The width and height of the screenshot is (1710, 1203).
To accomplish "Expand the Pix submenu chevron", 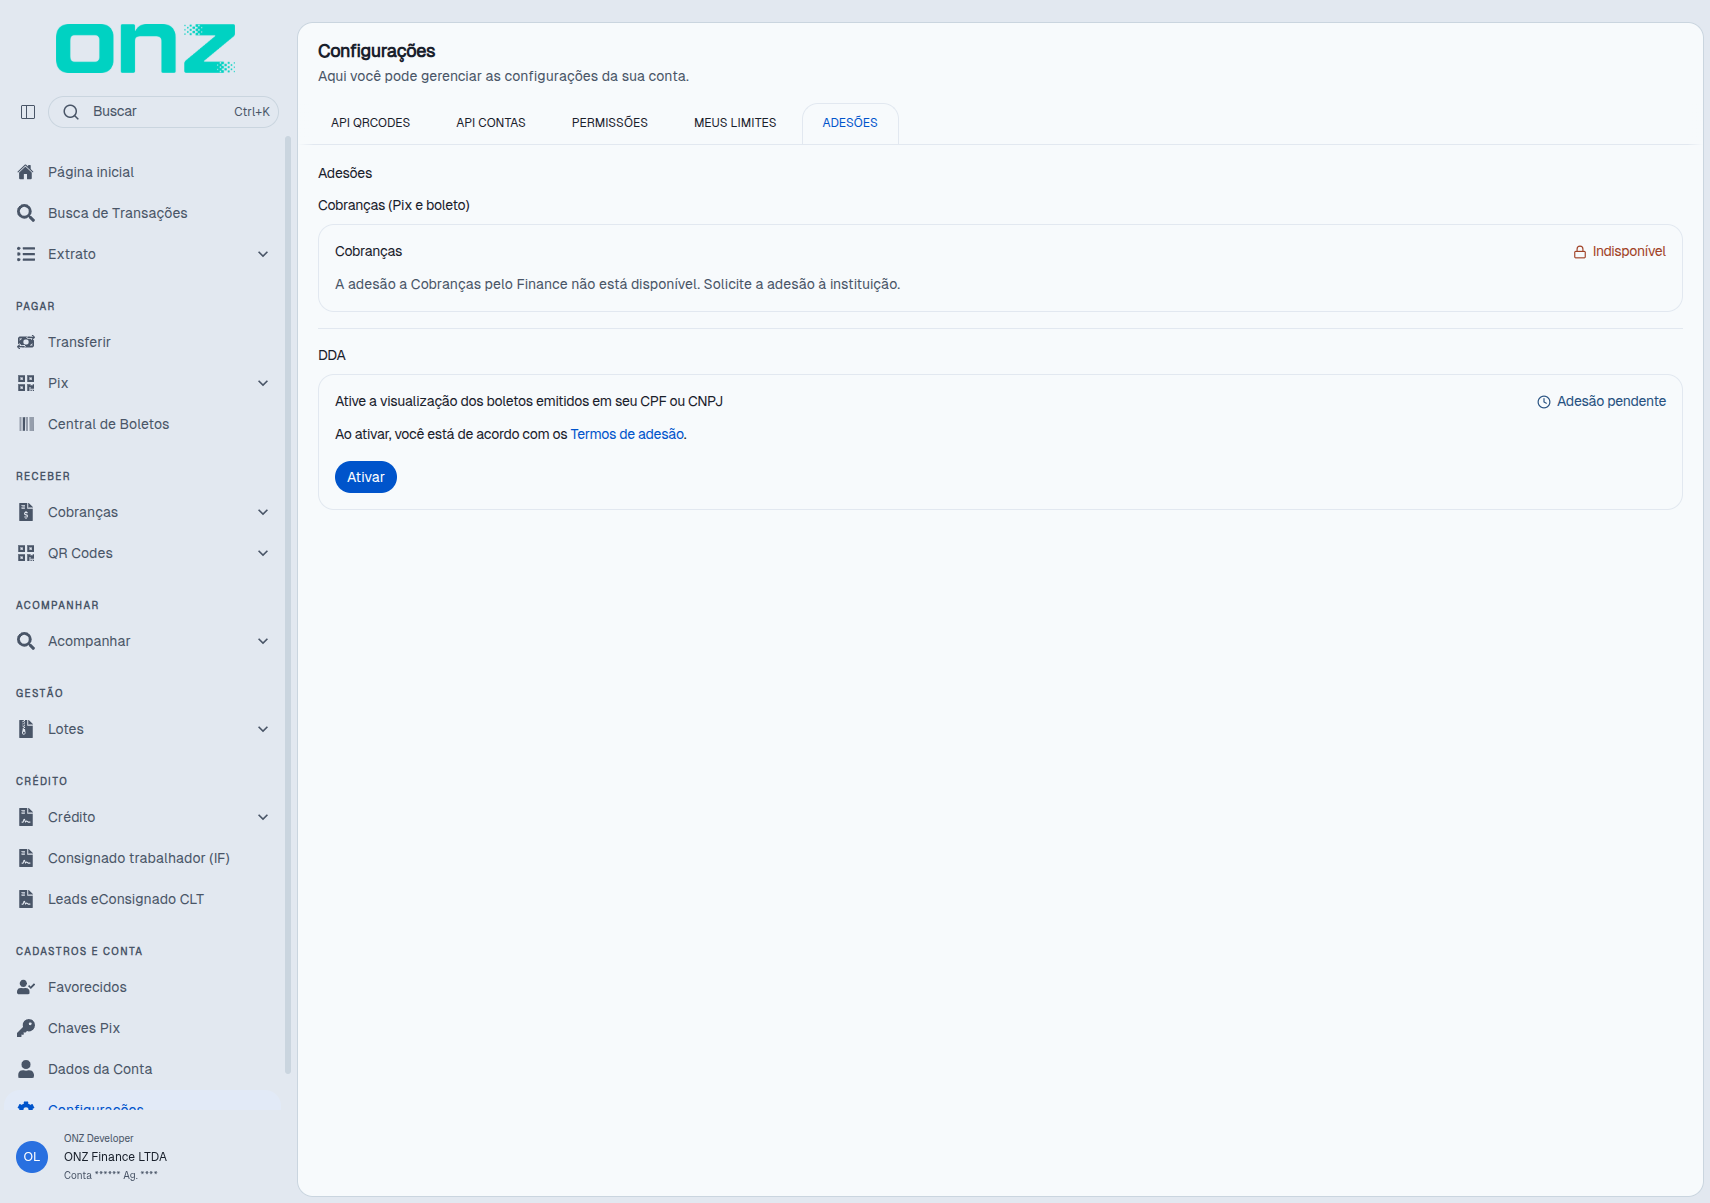I will tap(263, 383).
